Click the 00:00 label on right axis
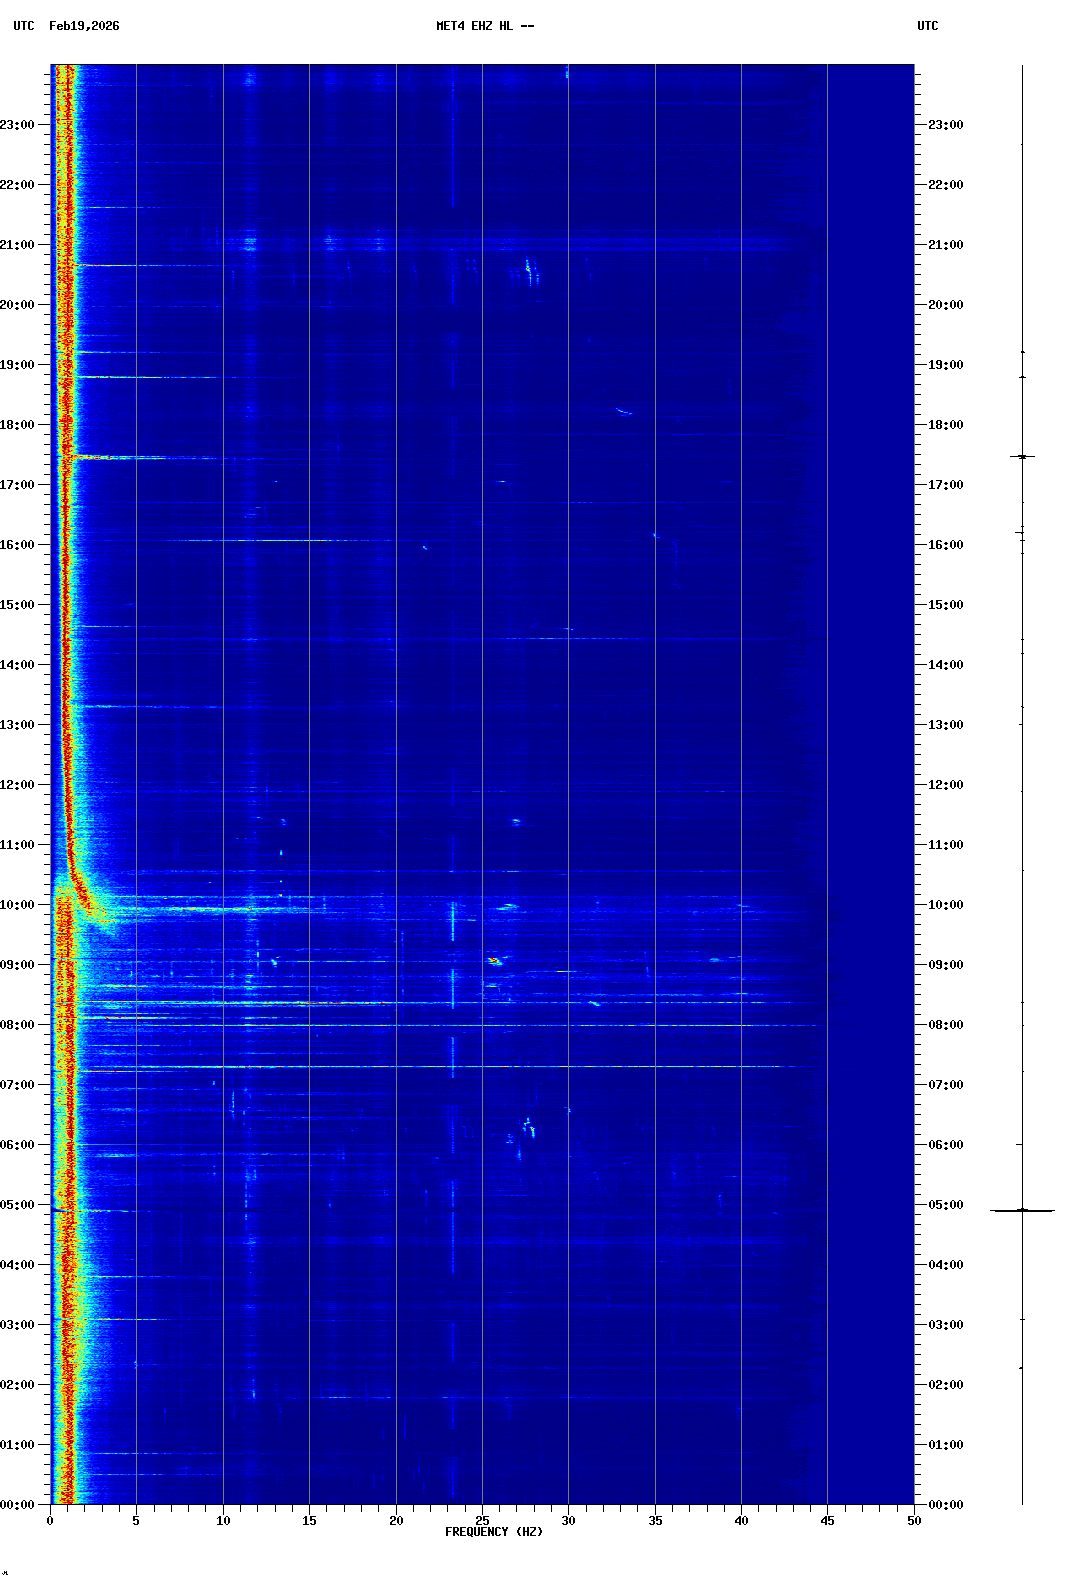The image size is (1066, 1584). pyautogui.click(x=945, y=1505)
